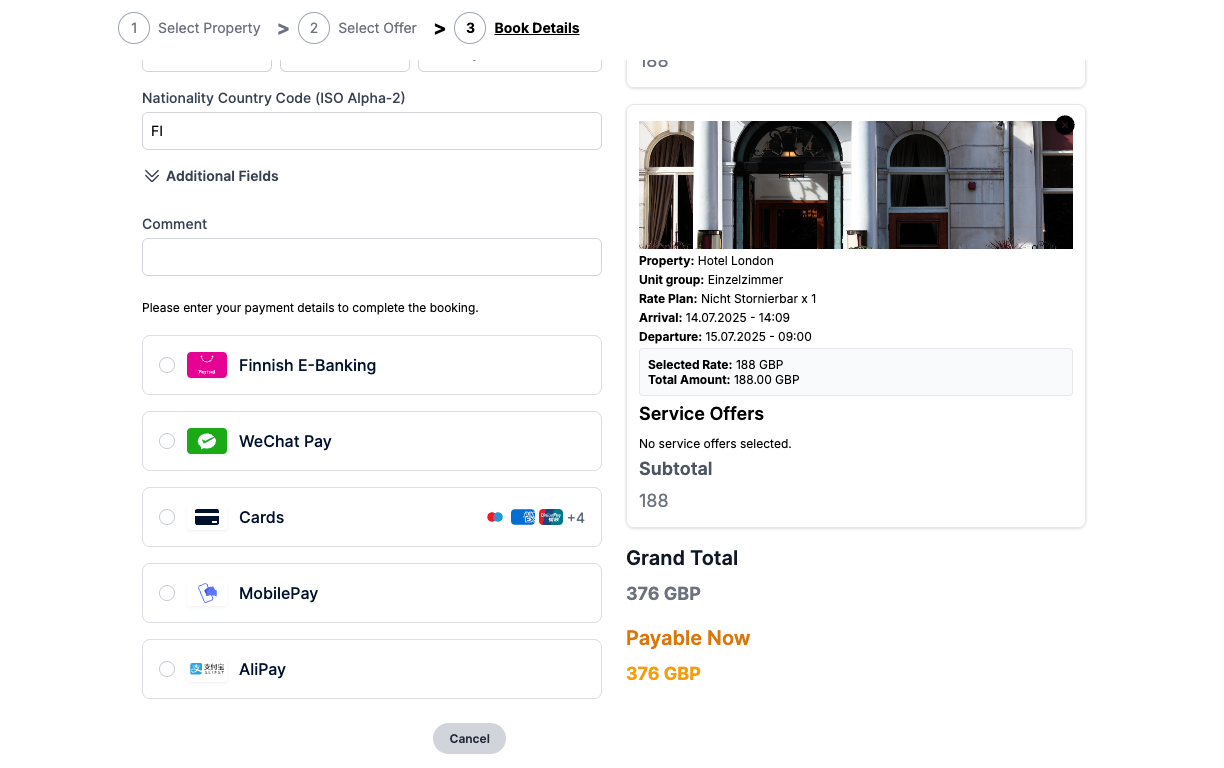The image size is (1224, 768).
Task: Click the 'Selected Rate: 188 GBP' text
Action: [716, 365]
